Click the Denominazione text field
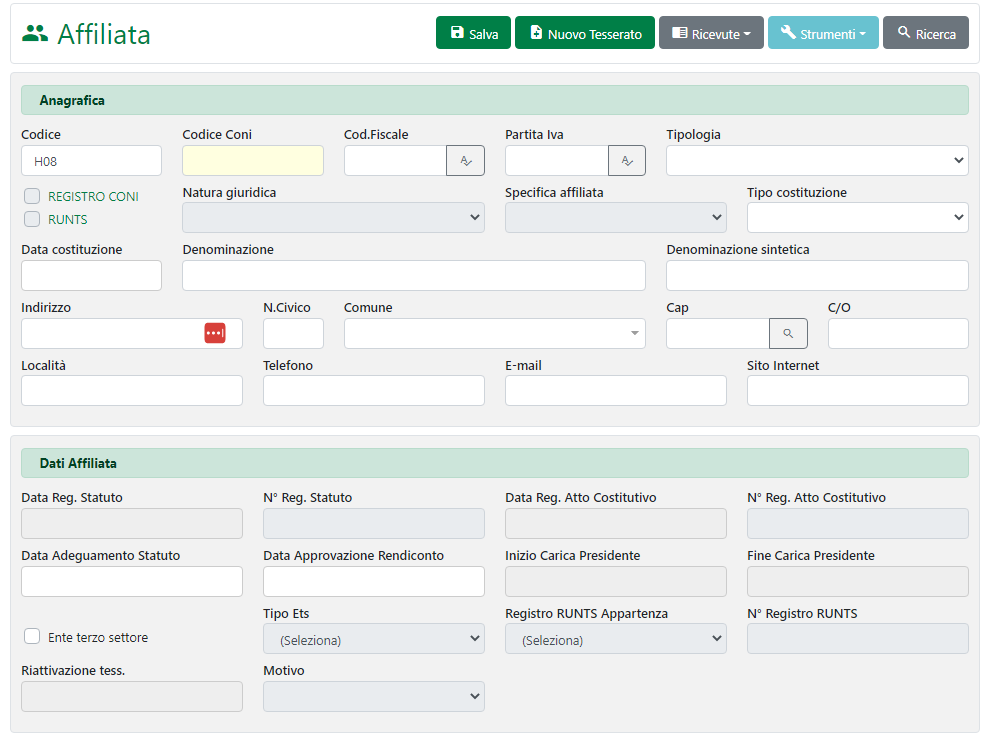 pos(414,276)
